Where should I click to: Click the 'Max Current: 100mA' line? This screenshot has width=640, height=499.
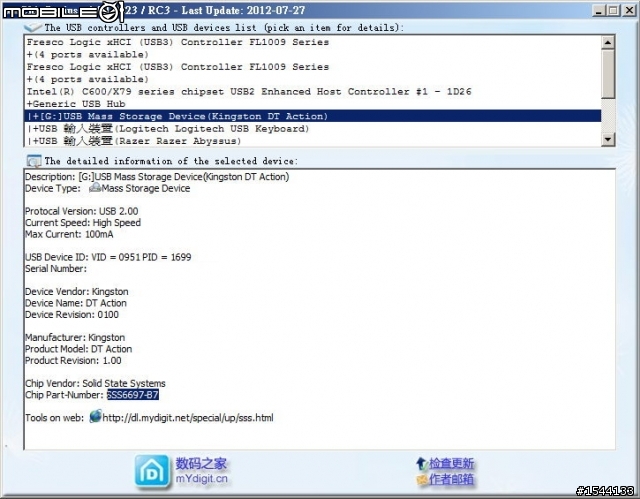click(x=69, y=234)
